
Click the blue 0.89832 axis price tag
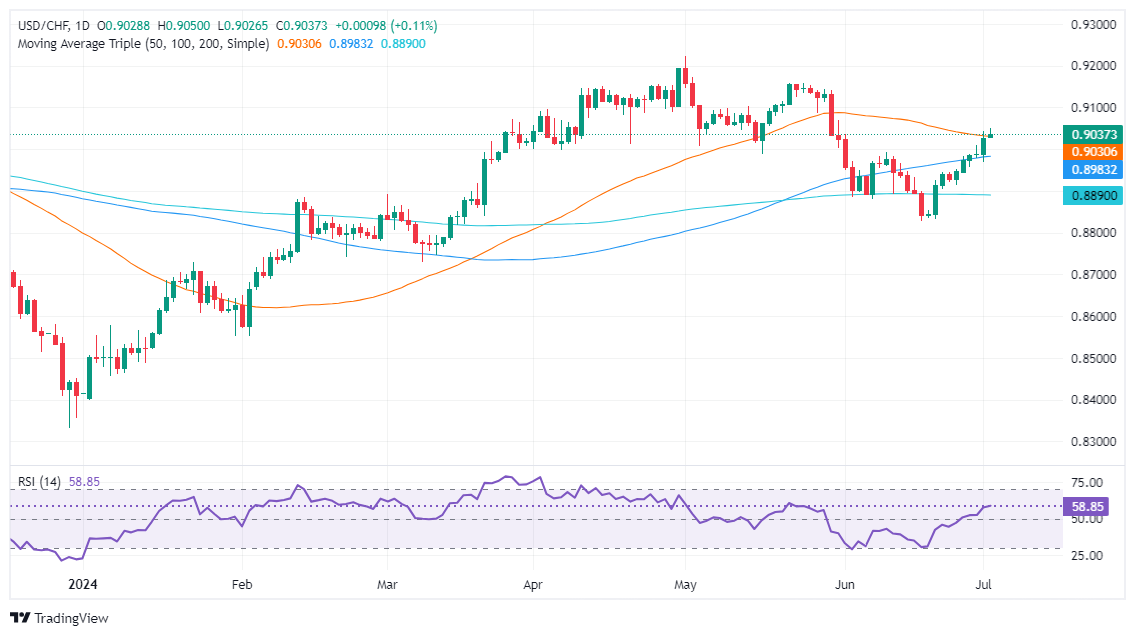(x=1093, y=170)
